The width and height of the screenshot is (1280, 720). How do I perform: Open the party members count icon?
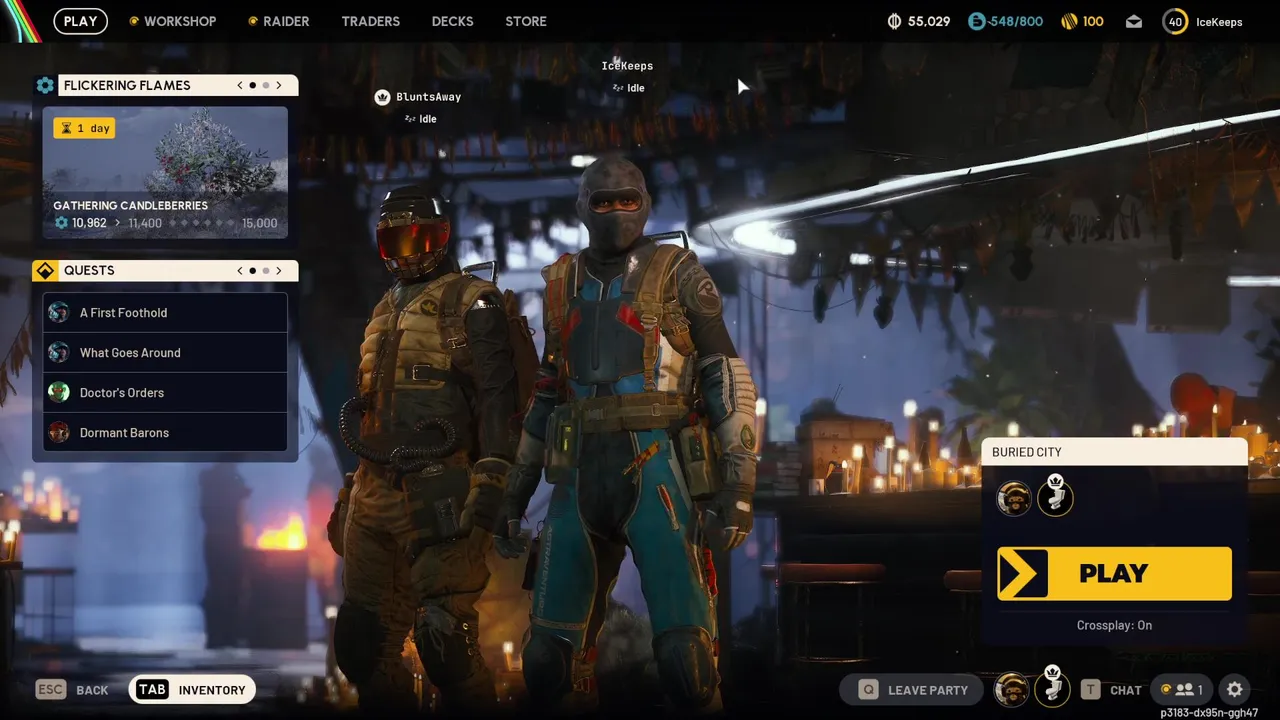point(1181,689)
